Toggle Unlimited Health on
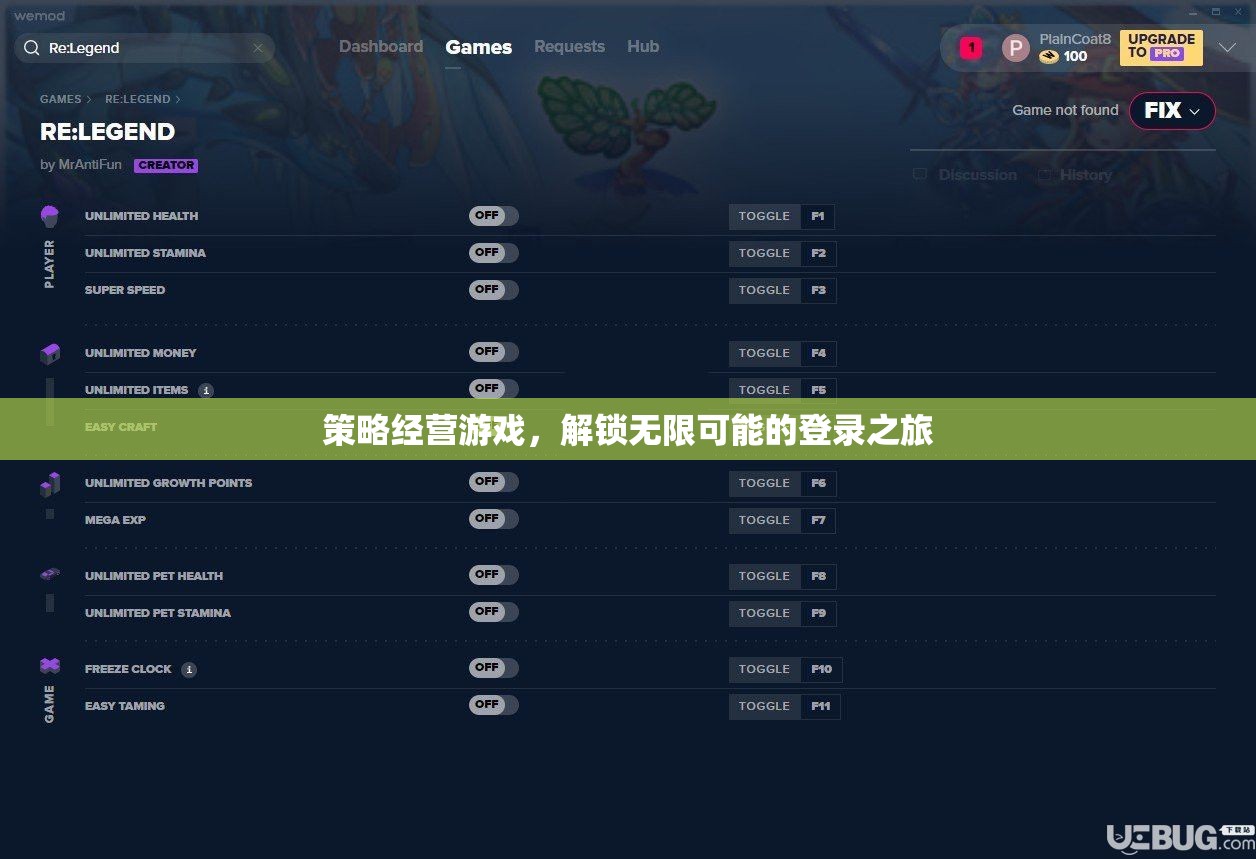Viewport: 1256px width, 859px height. coord(494,216)
